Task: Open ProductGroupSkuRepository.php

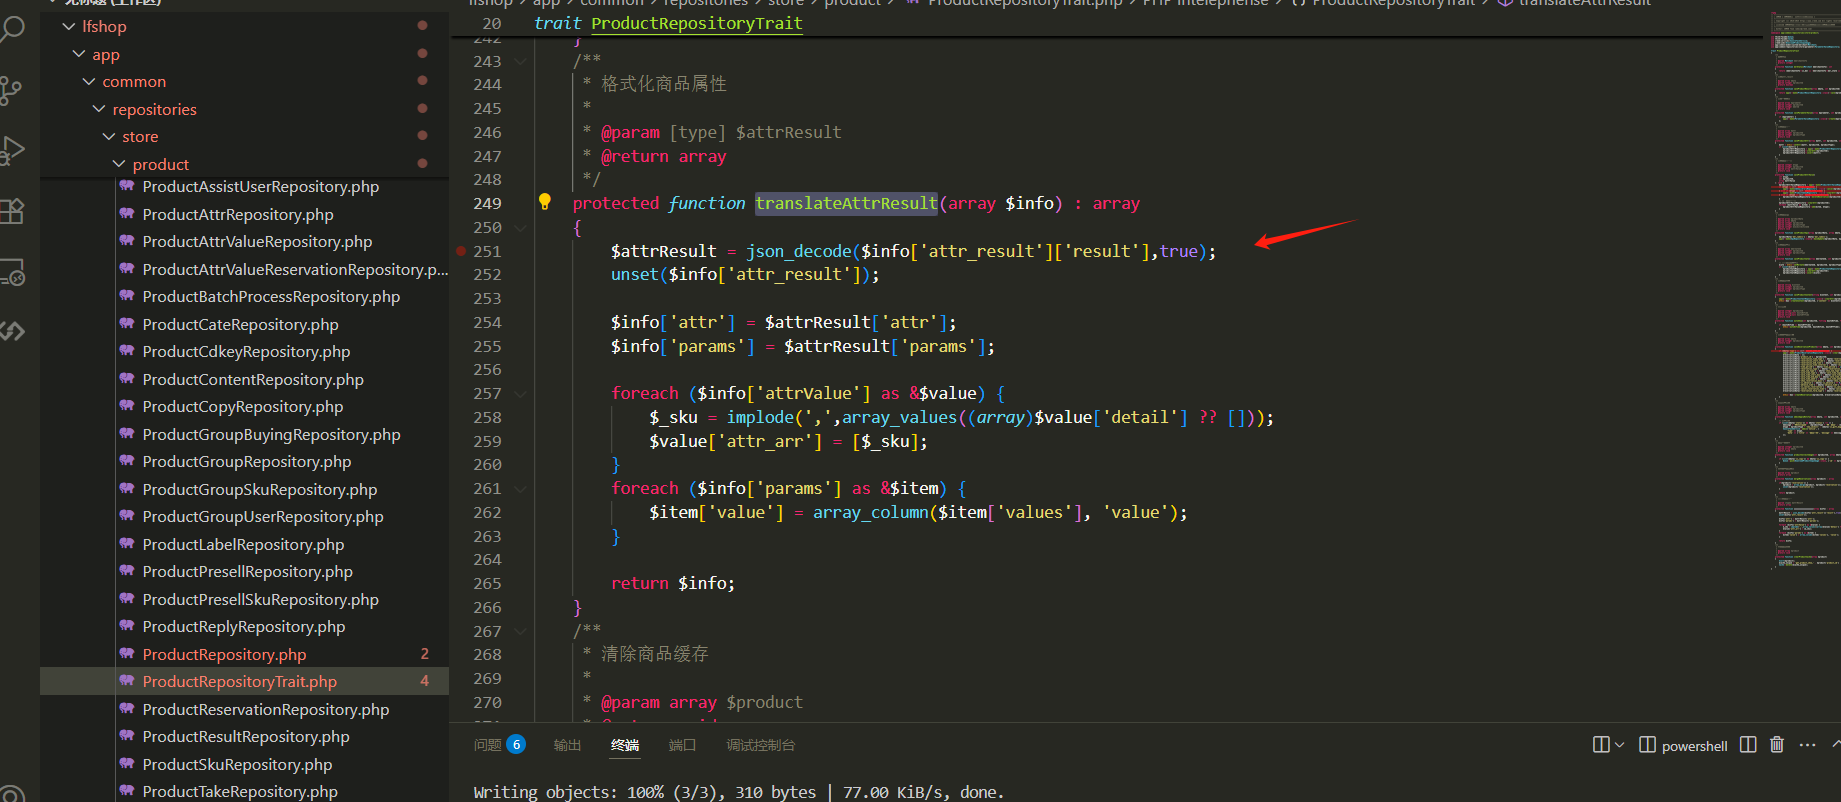Action: pos(260,489)
